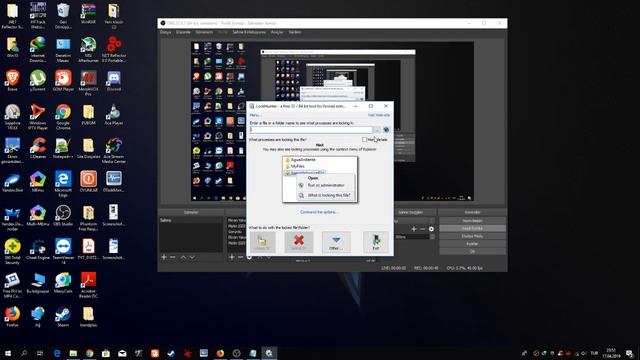Screen dimensions: 640x360
Task: Open Görünüm menu in OBS window
Action: (204, 32)
